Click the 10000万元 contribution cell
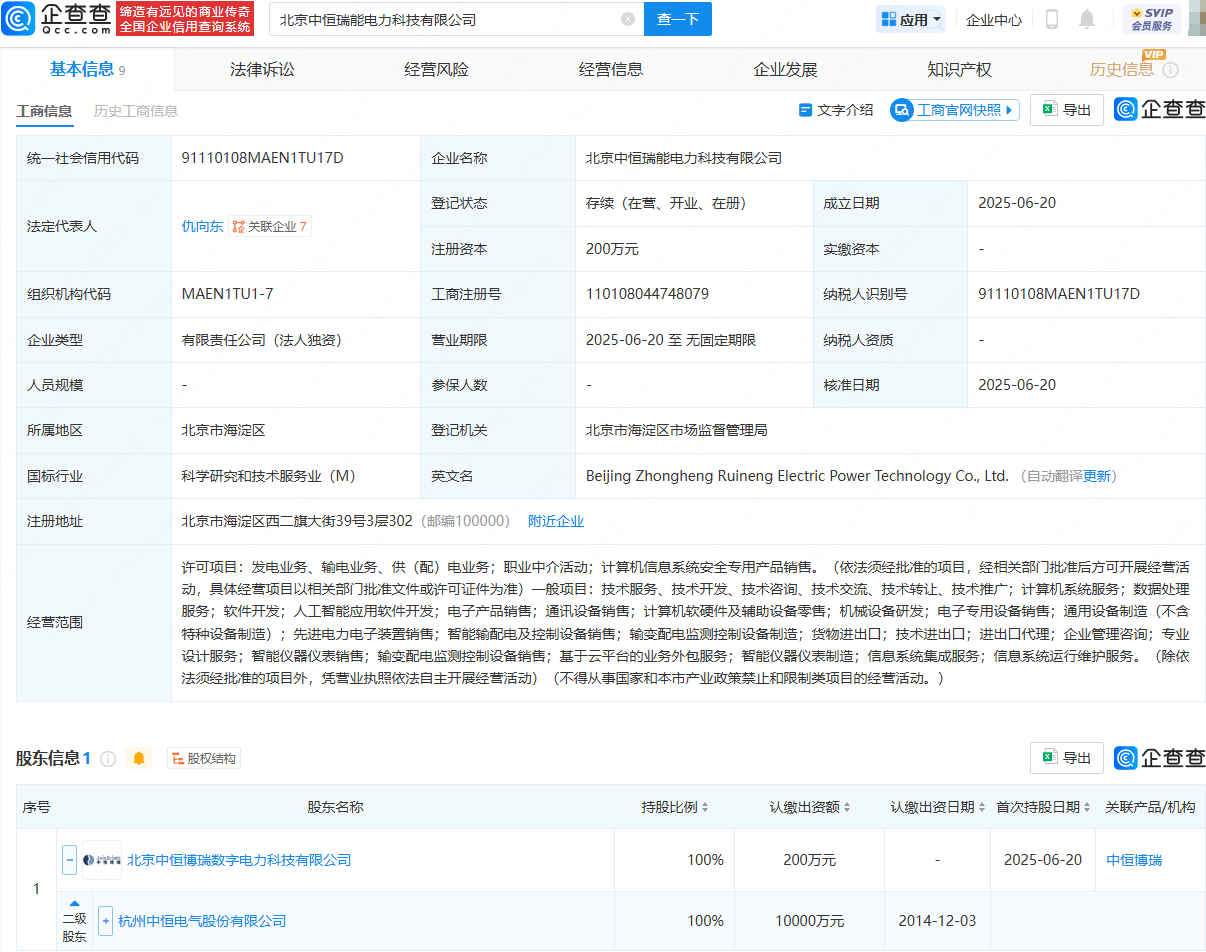 (x=810, y=921)
